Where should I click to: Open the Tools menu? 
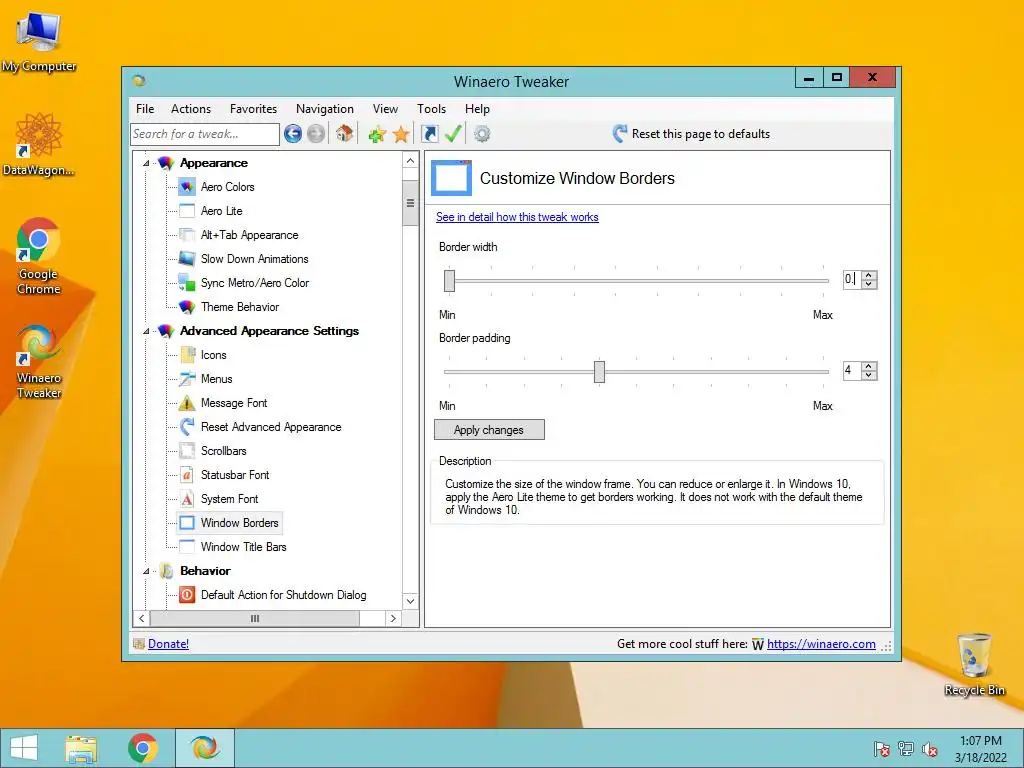431,109
